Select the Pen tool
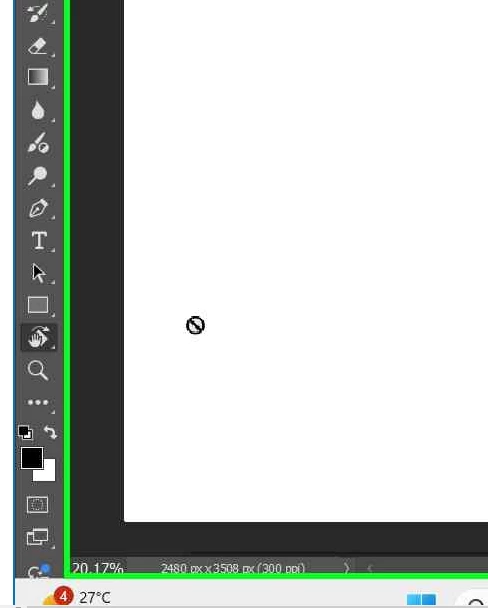Viewport: 488px width, 608px height. click(x=38, y=209)
